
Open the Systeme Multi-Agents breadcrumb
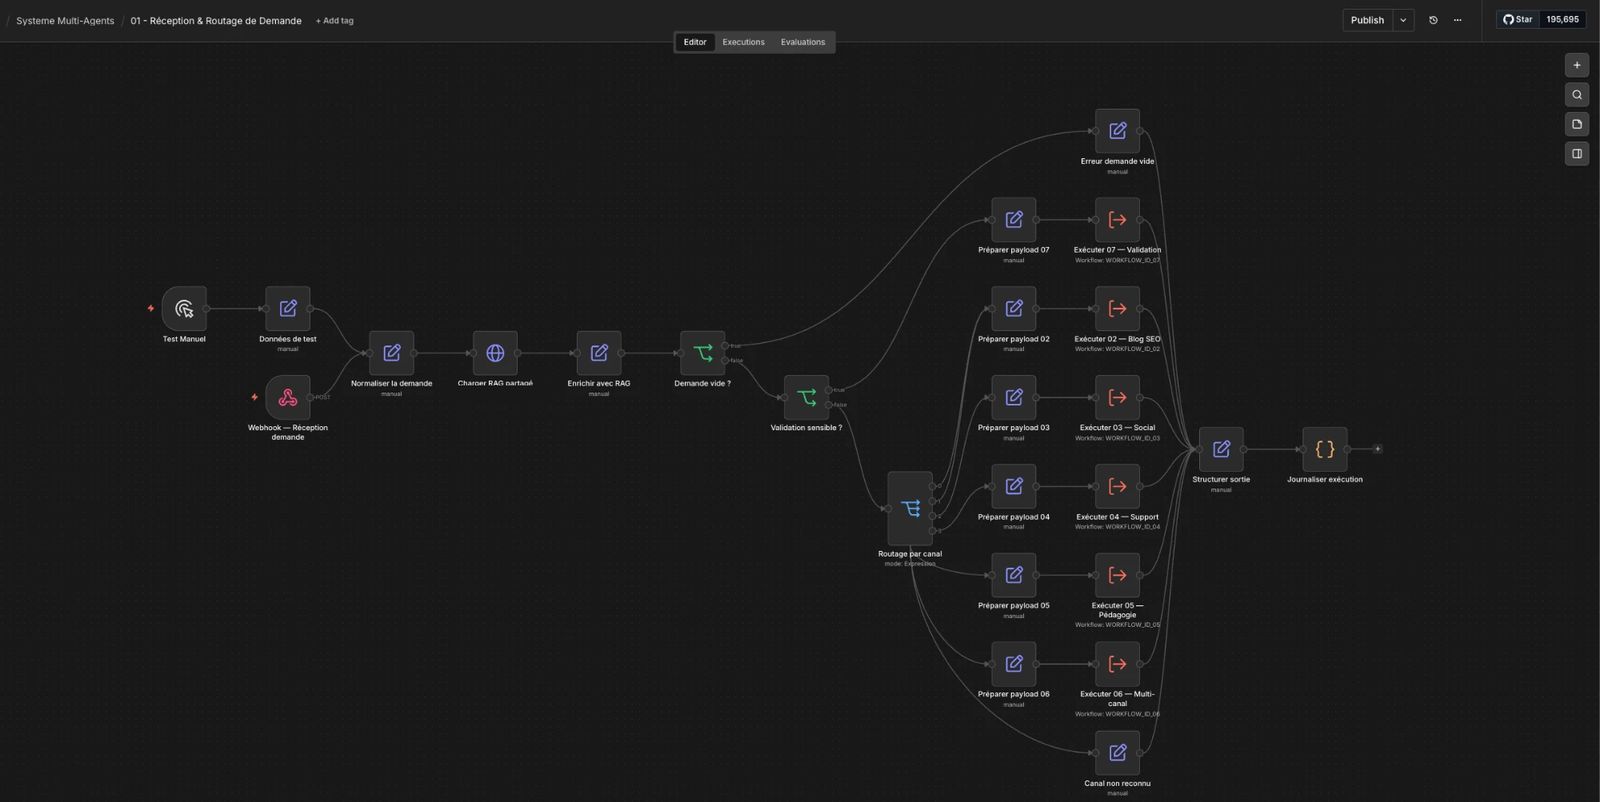point(65,21)
